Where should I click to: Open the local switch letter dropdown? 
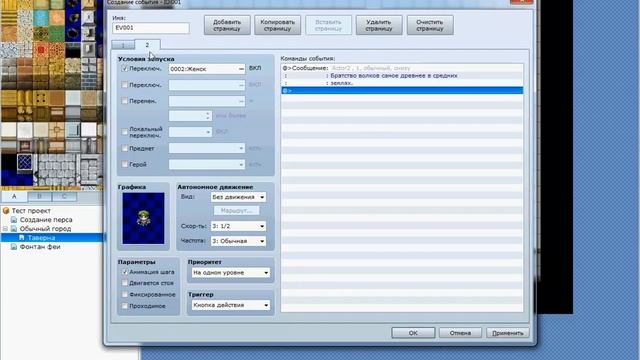tap(190, 132)
